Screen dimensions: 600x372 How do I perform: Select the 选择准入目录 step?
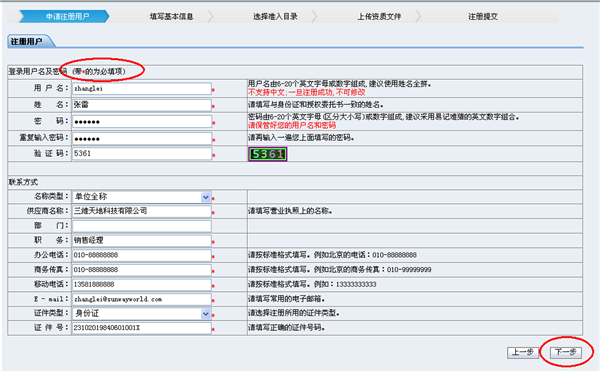coord(275,16)
